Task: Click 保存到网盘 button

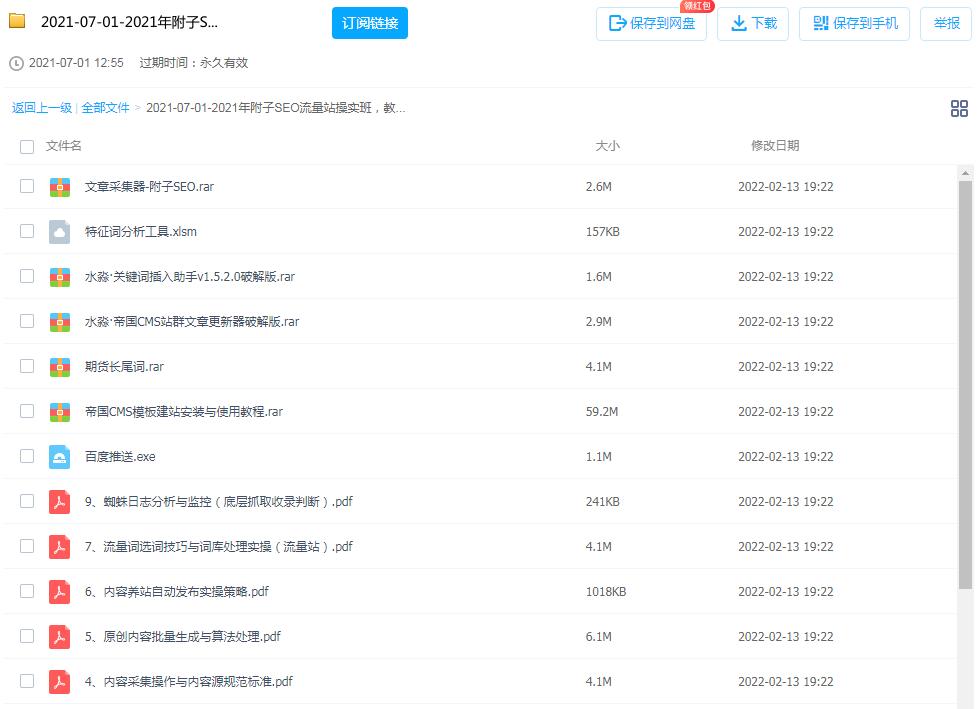Action: [x=651, y=24]
